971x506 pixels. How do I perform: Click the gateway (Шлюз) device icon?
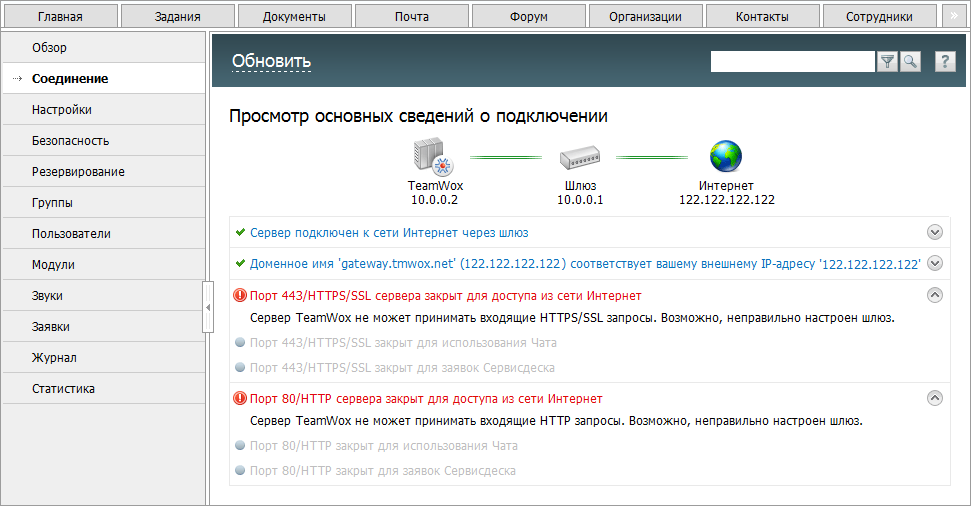pos(580,157)
